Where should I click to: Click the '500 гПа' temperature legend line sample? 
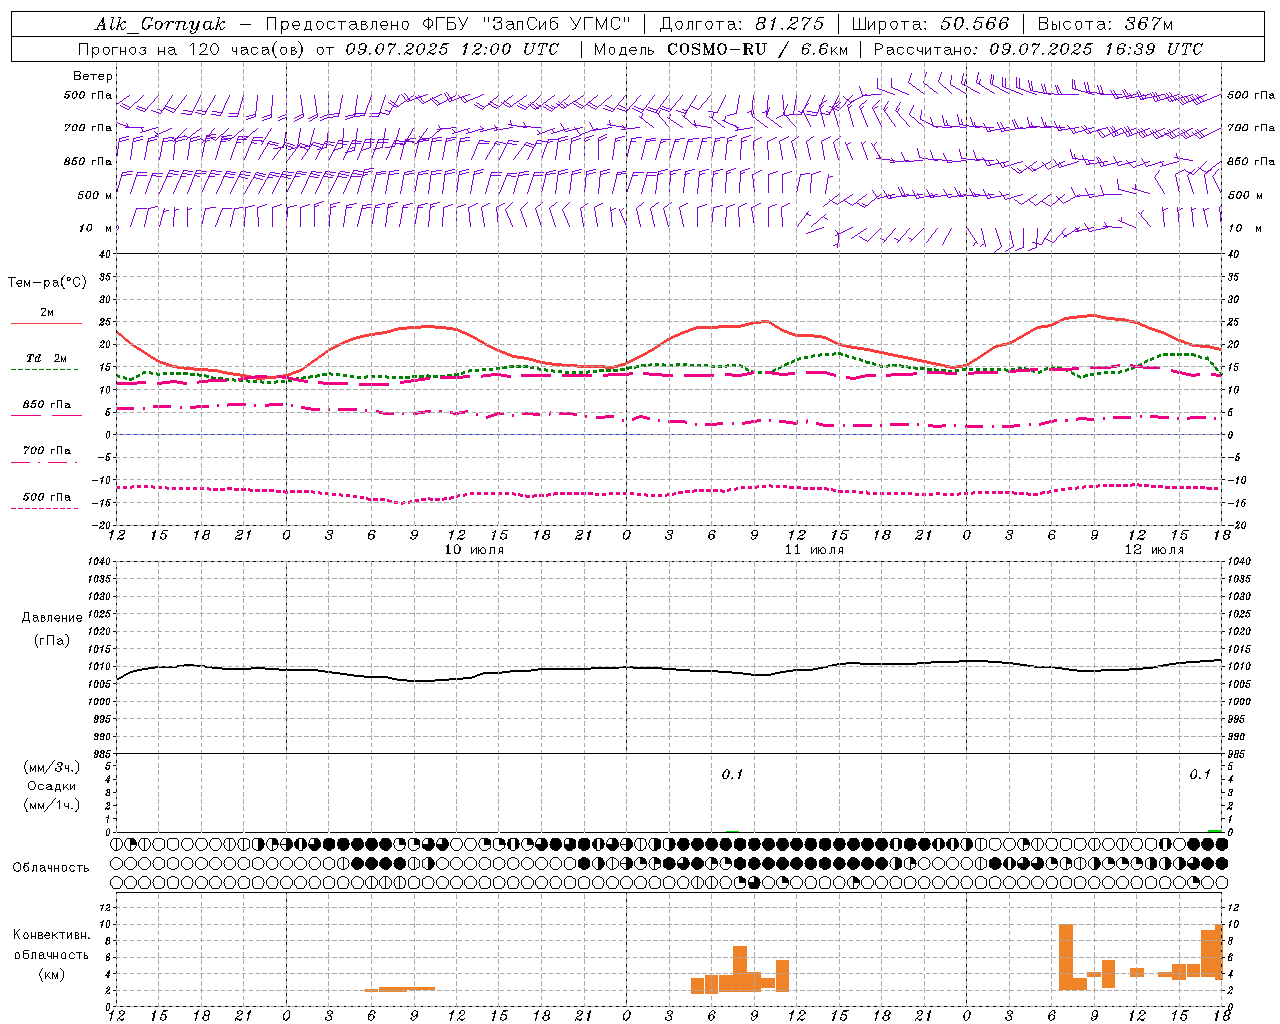pos(44,508)
